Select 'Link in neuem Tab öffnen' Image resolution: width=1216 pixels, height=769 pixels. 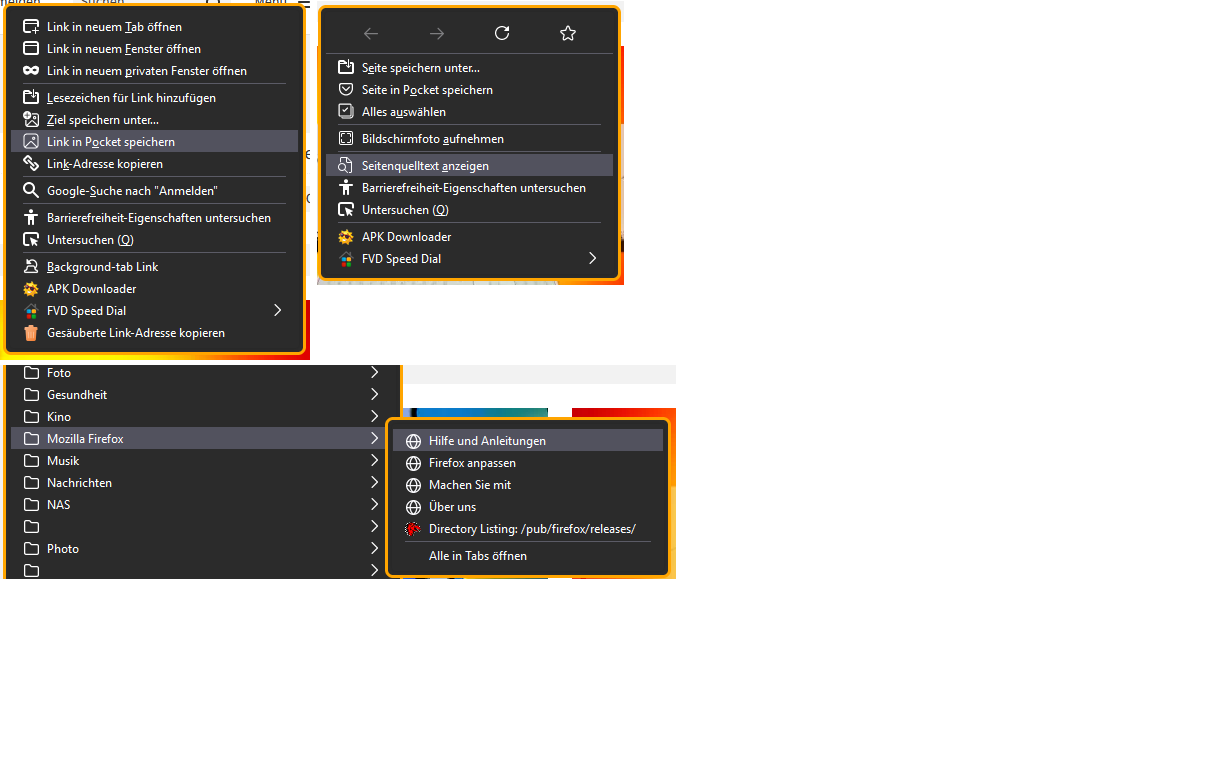click(x=154, y=26)
